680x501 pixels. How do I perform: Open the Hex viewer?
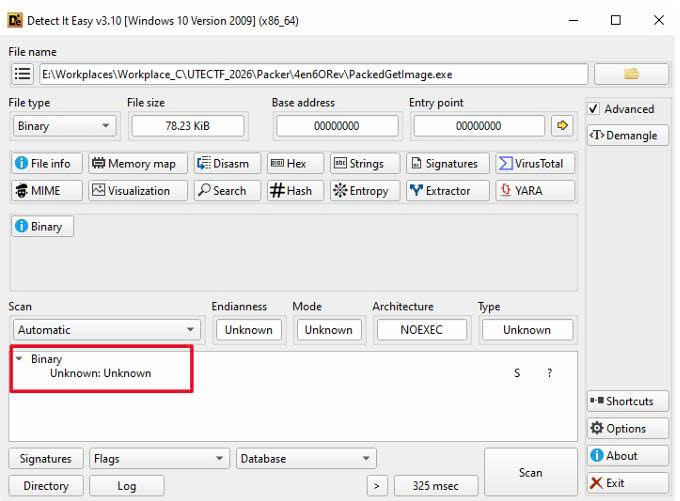[295, 164]
